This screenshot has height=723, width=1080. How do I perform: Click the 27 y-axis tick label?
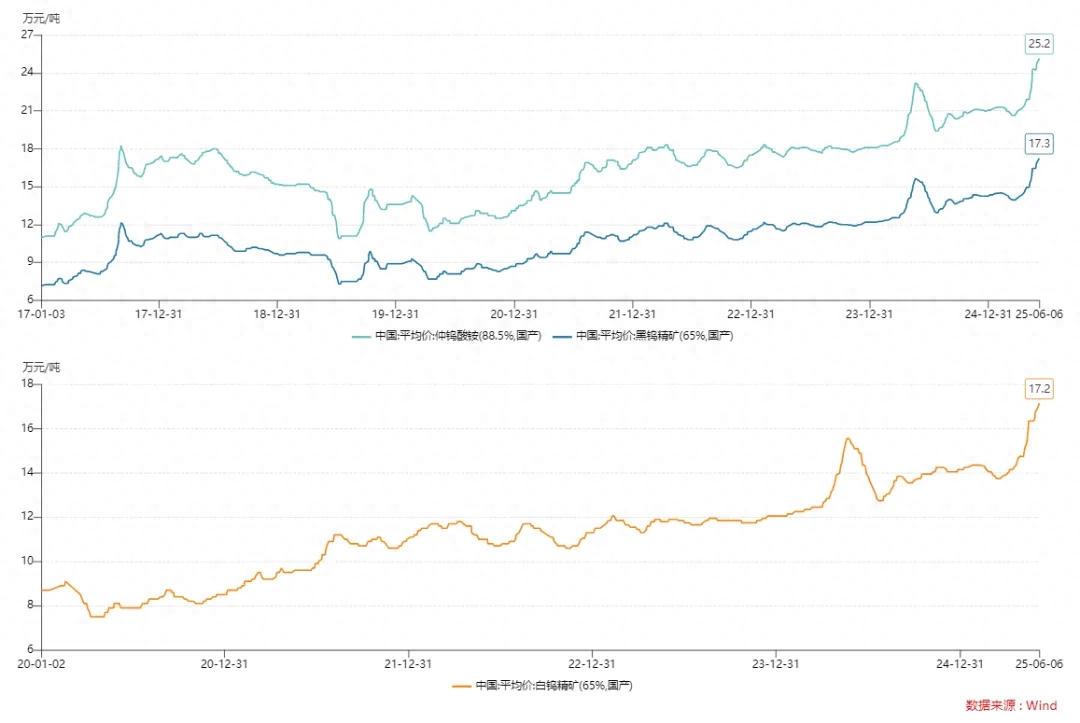point(27,34)
